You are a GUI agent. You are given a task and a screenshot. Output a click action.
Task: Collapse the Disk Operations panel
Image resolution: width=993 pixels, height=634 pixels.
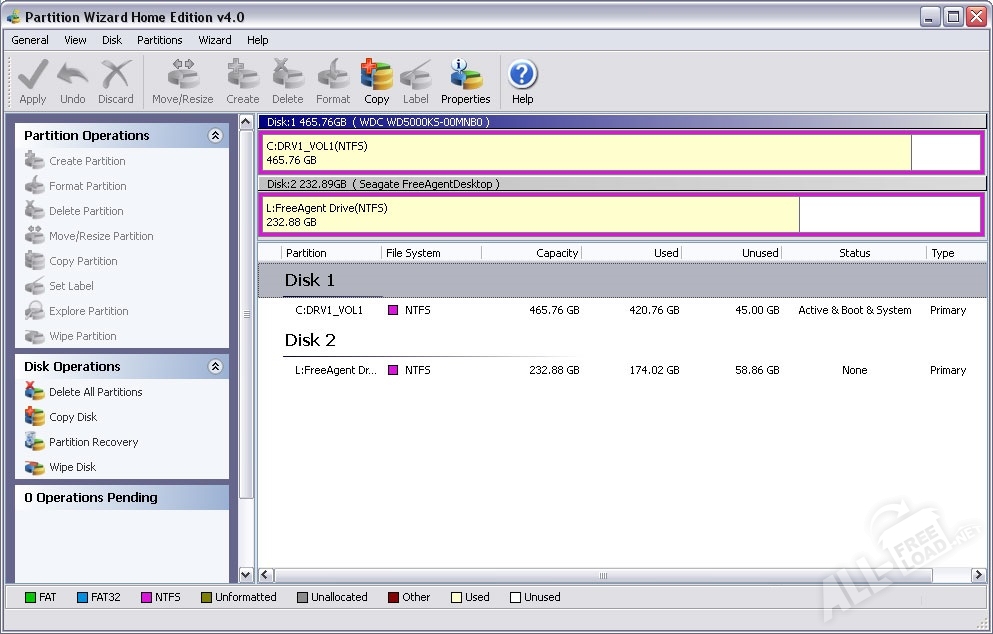tap(215, 367)
